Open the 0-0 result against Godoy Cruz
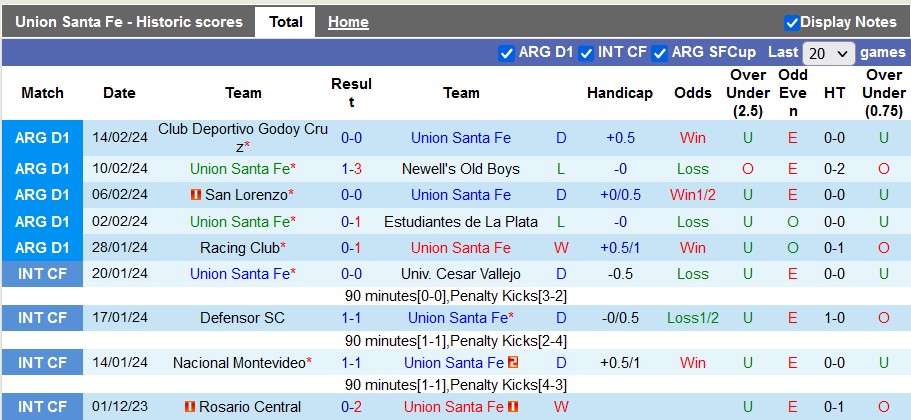Viewport: 911px width, 420px height. (351, 138)
